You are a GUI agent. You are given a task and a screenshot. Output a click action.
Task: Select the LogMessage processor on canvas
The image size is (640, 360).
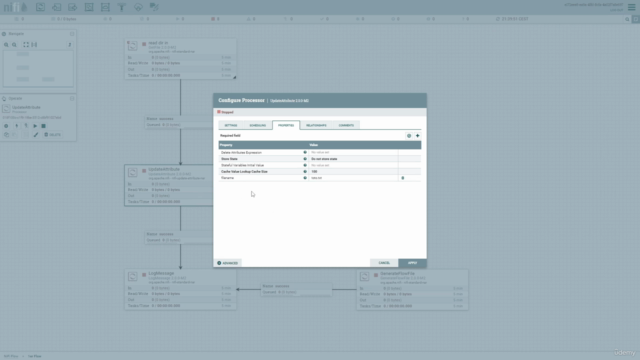click(180, 289)
